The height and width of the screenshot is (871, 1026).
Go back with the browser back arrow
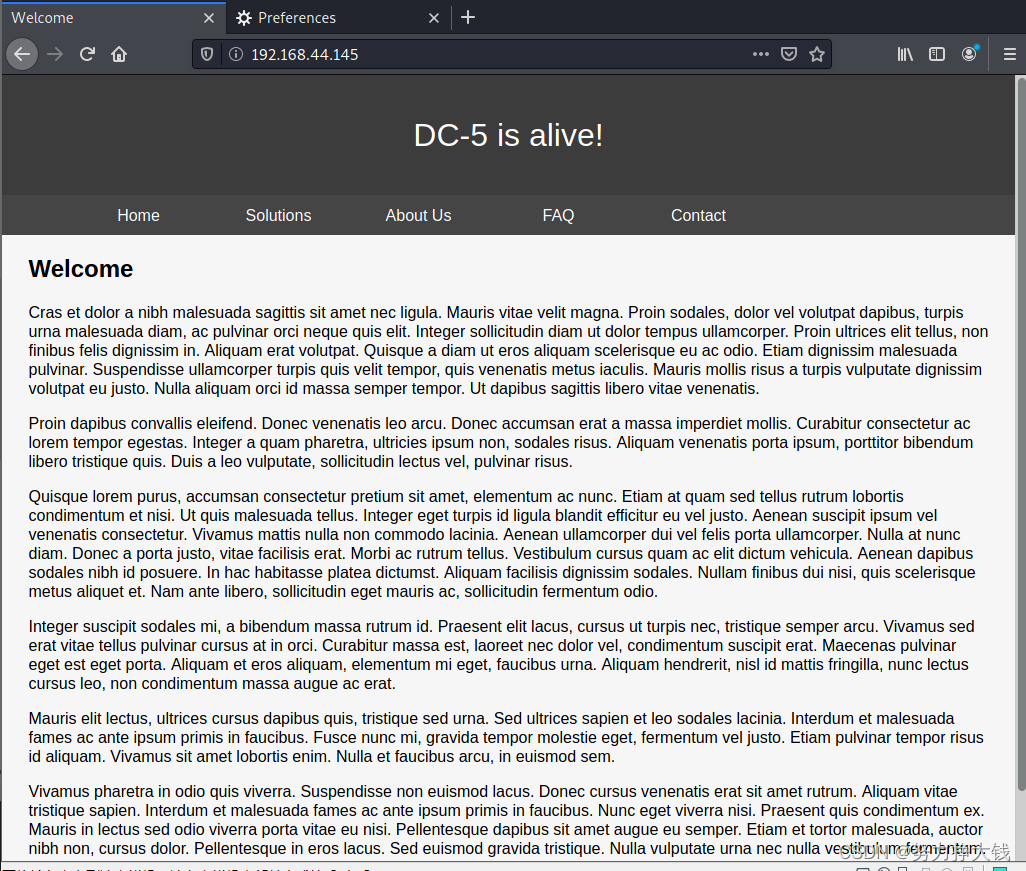coord(22,54)
